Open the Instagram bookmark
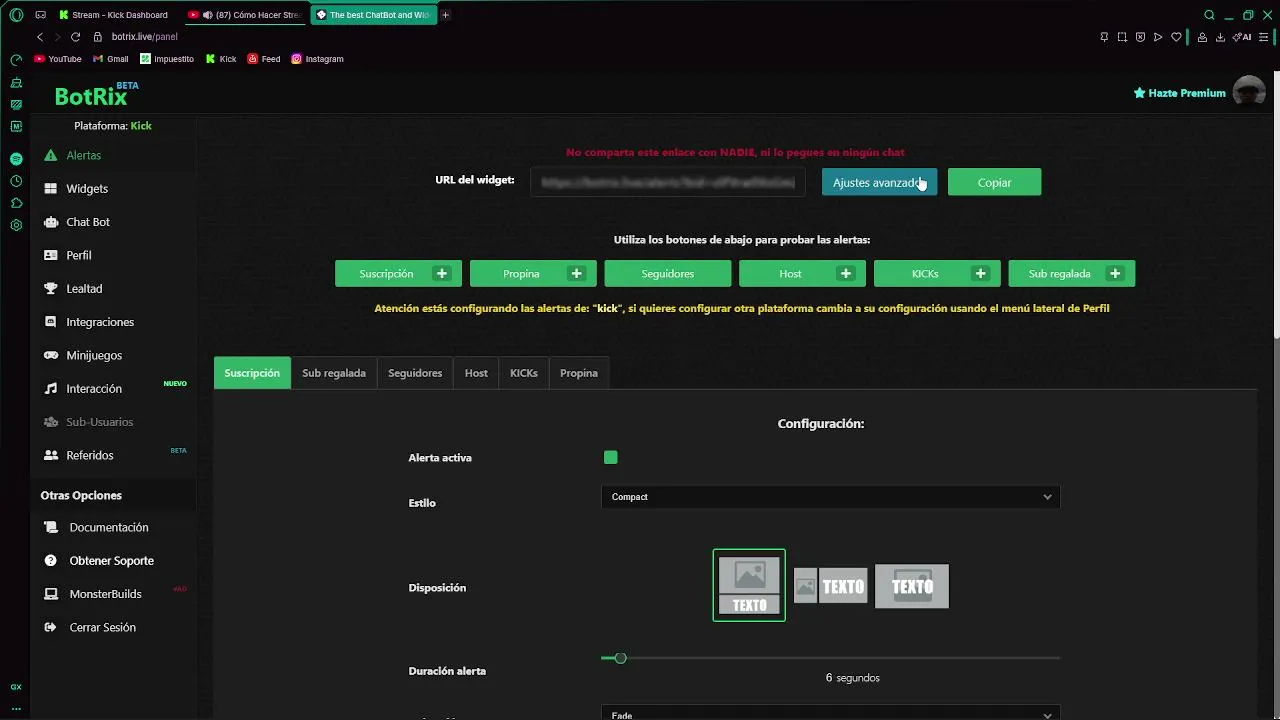The width and height of the screenshot is (1280, 720). pos(317,59)
